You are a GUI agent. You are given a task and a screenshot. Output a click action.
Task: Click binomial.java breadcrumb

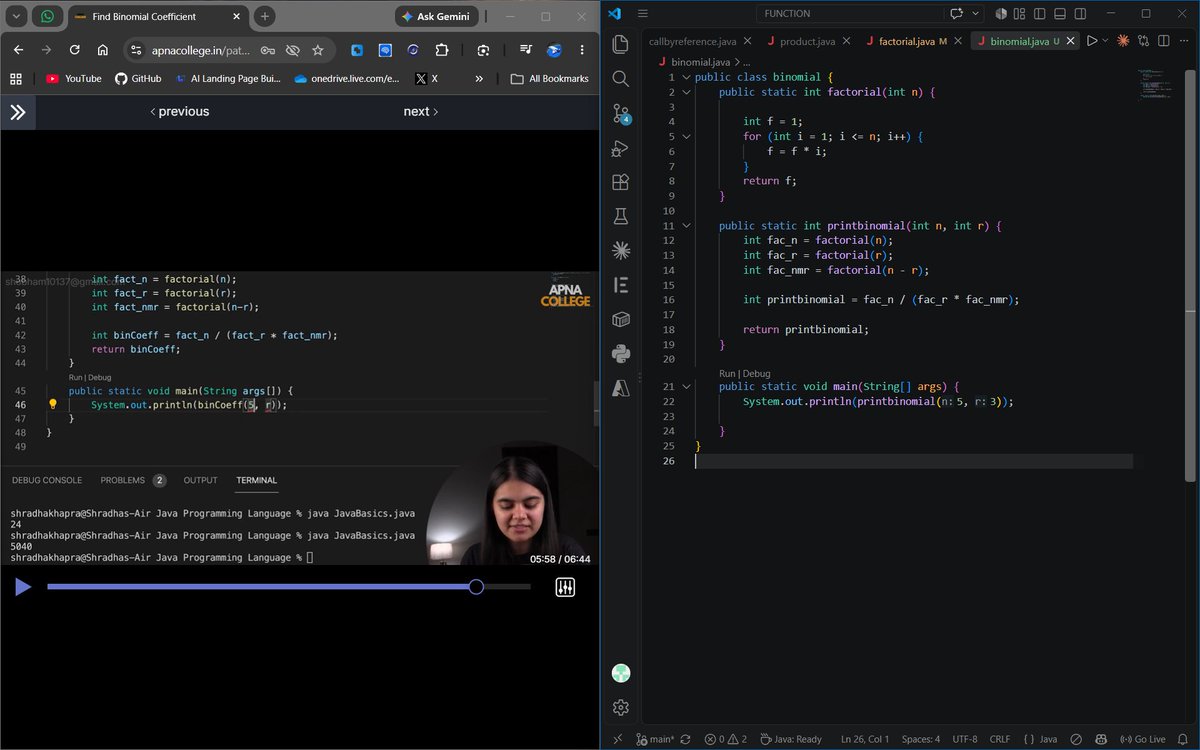pyautogui.click(x=703, y=62)
